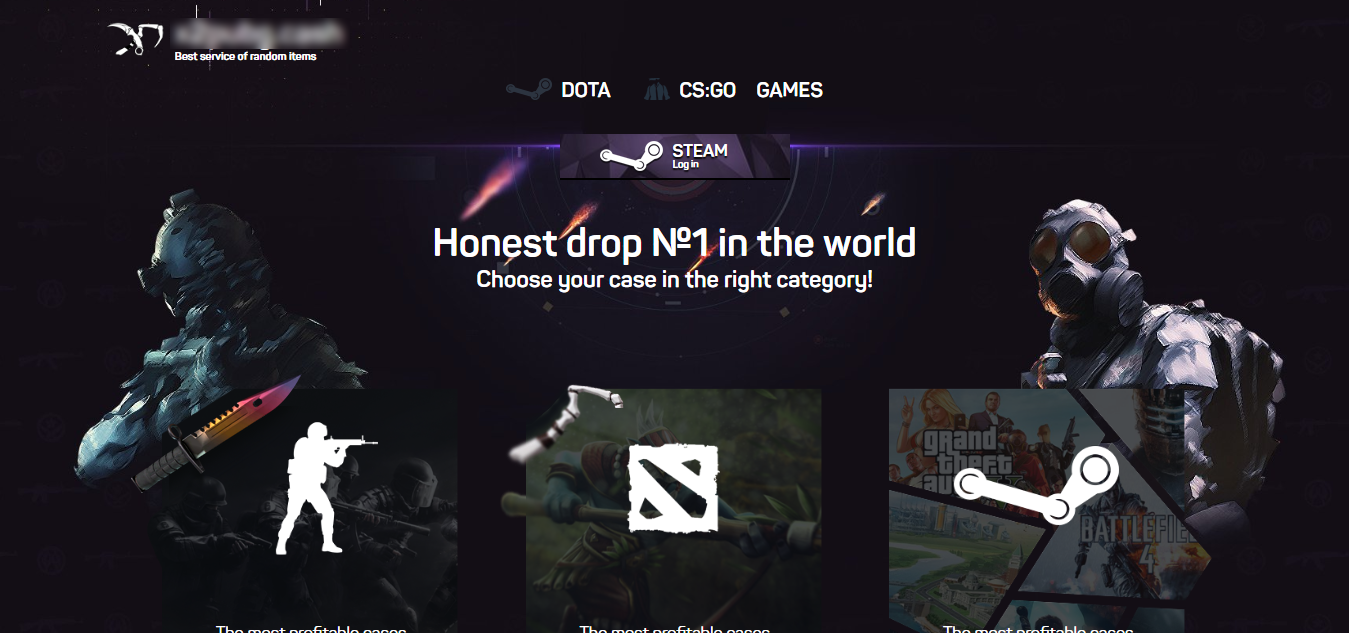Screen dimensions: 1349x633
Task: Open the DOTA menu item
Action: tap(585, 90)
